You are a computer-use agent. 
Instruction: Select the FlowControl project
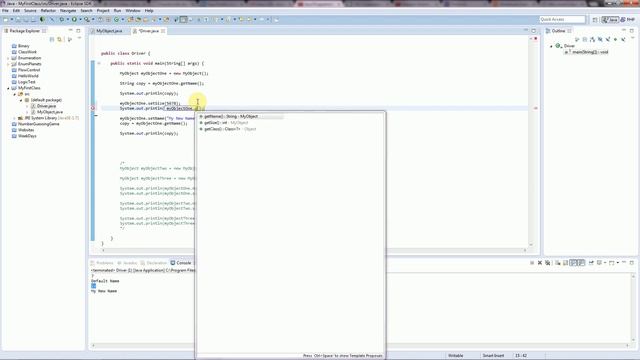point(29,70)
